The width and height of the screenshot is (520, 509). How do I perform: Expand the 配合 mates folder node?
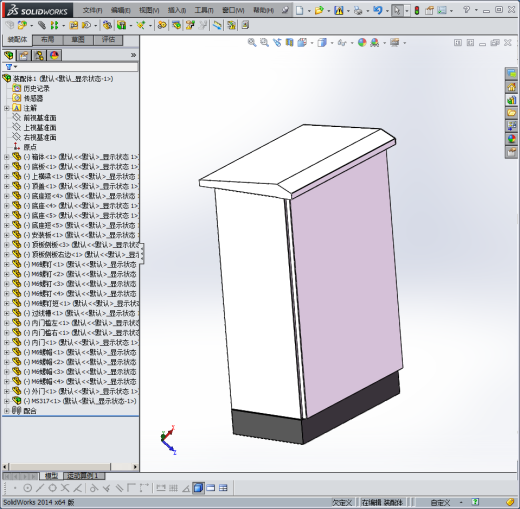[6, 411]
